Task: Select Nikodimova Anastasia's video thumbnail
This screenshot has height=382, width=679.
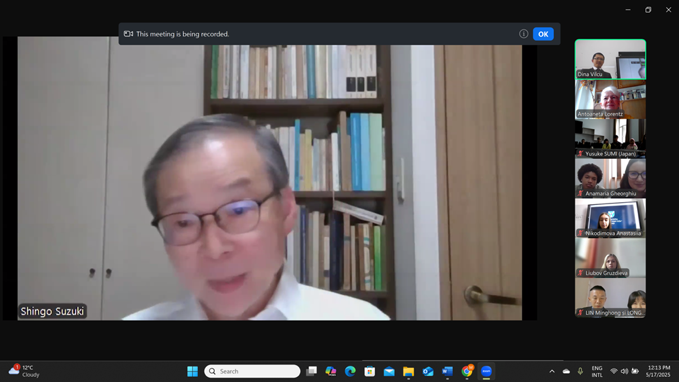Action: coord(610,218)
